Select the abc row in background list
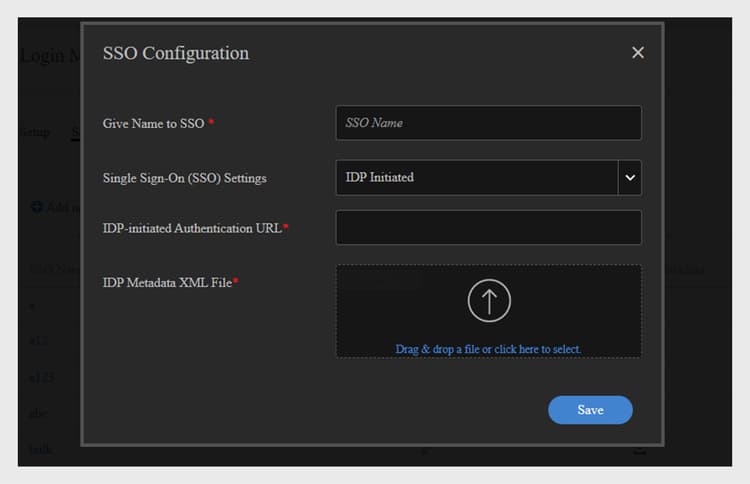 (x=37, y=413)
